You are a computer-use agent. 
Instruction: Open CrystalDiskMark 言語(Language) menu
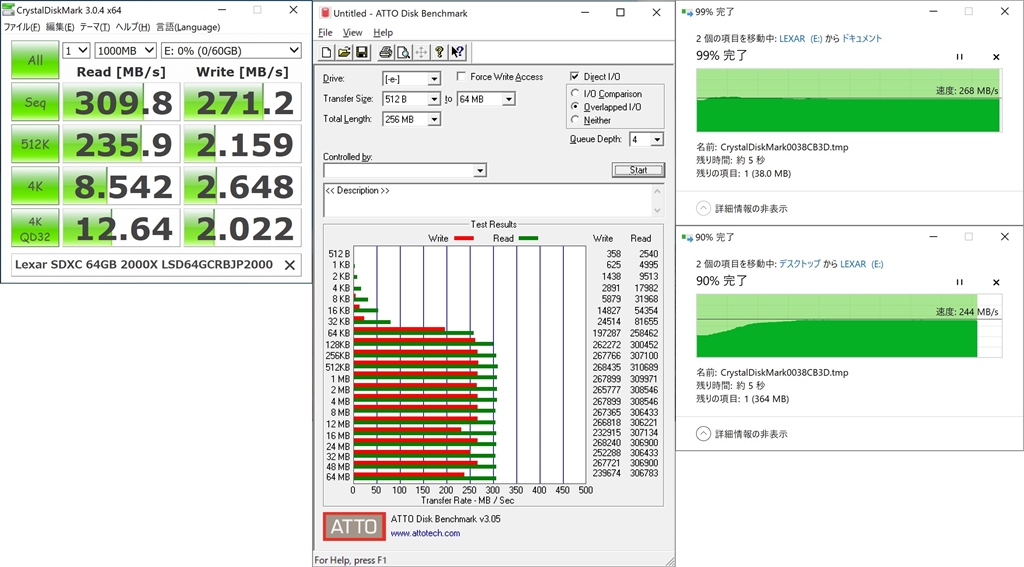click(x=188, y=27)
